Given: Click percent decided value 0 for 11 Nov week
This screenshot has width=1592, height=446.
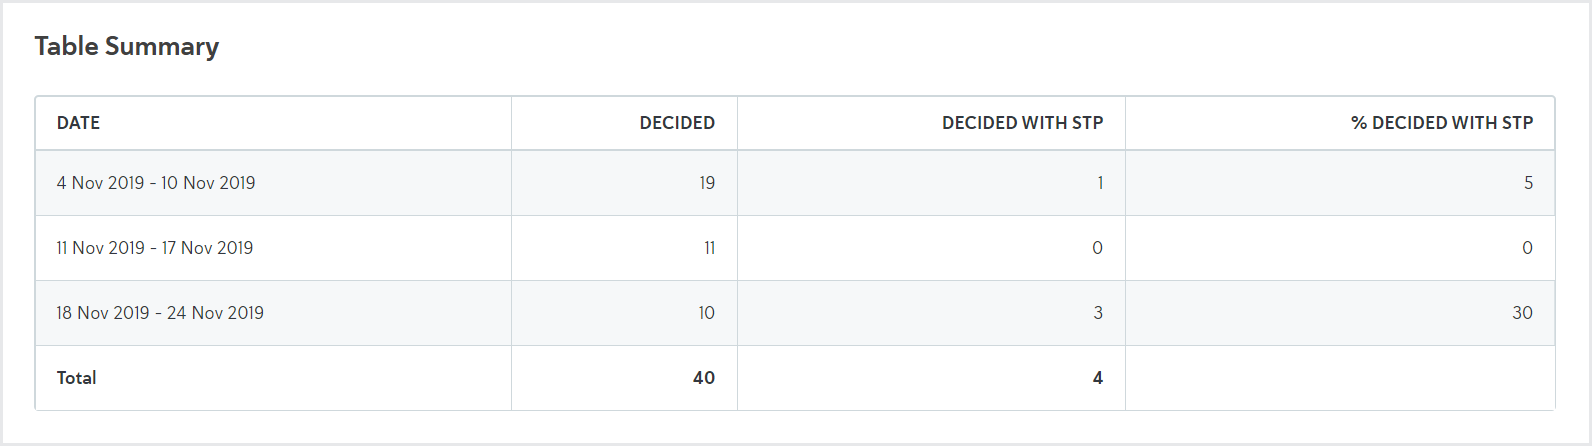Looking at the screenshot, I should coord(1527,248).
